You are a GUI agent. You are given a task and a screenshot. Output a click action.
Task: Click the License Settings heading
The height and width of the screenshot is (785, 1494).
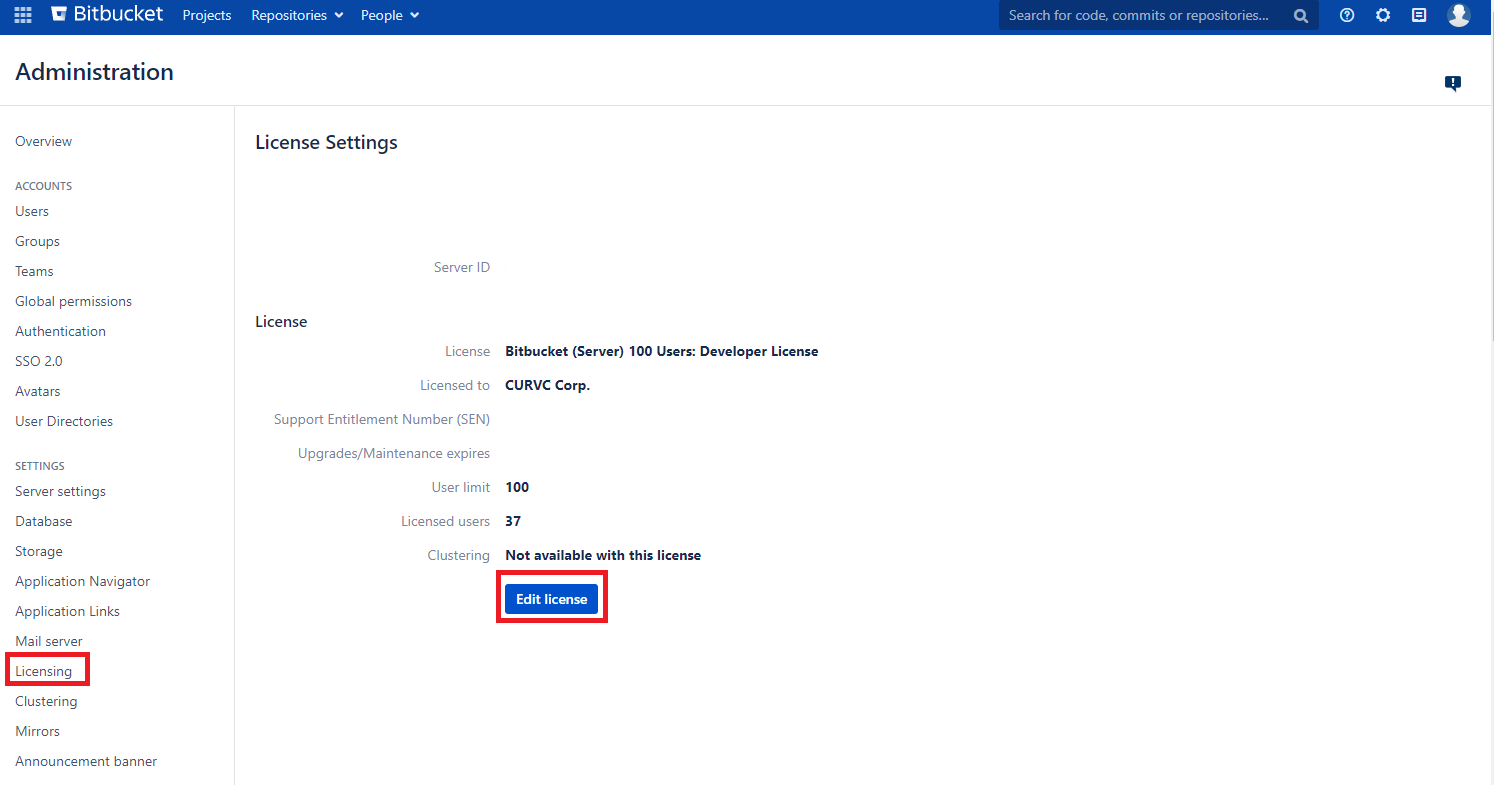pos(327,142)
